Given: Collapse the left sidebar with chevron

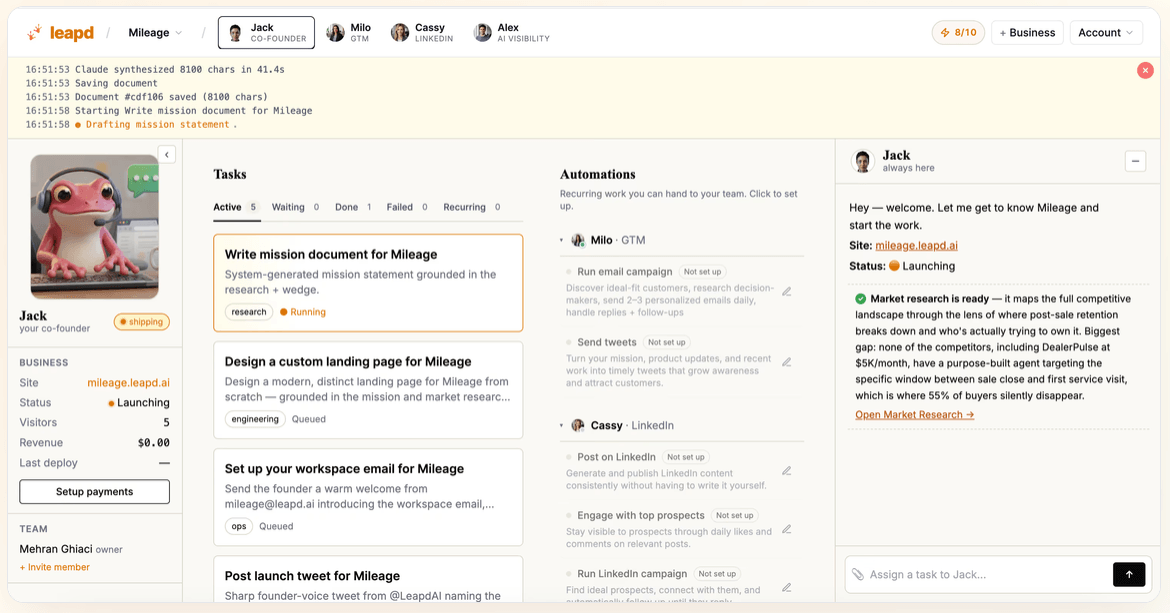Looking at the screenshot, I should [x=167, y=154].
